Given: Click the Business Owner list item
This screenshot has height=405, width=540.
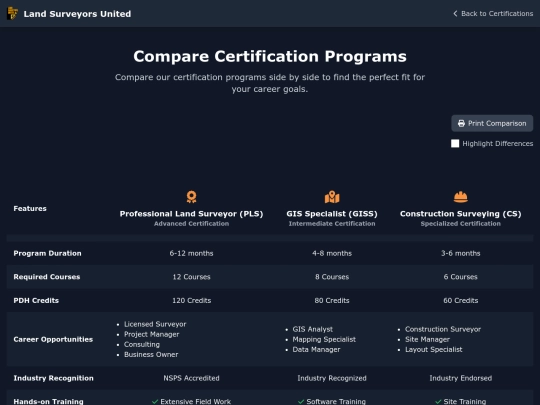Looking at the screenshot, I should pyautogui.click(x=151, y=355).
